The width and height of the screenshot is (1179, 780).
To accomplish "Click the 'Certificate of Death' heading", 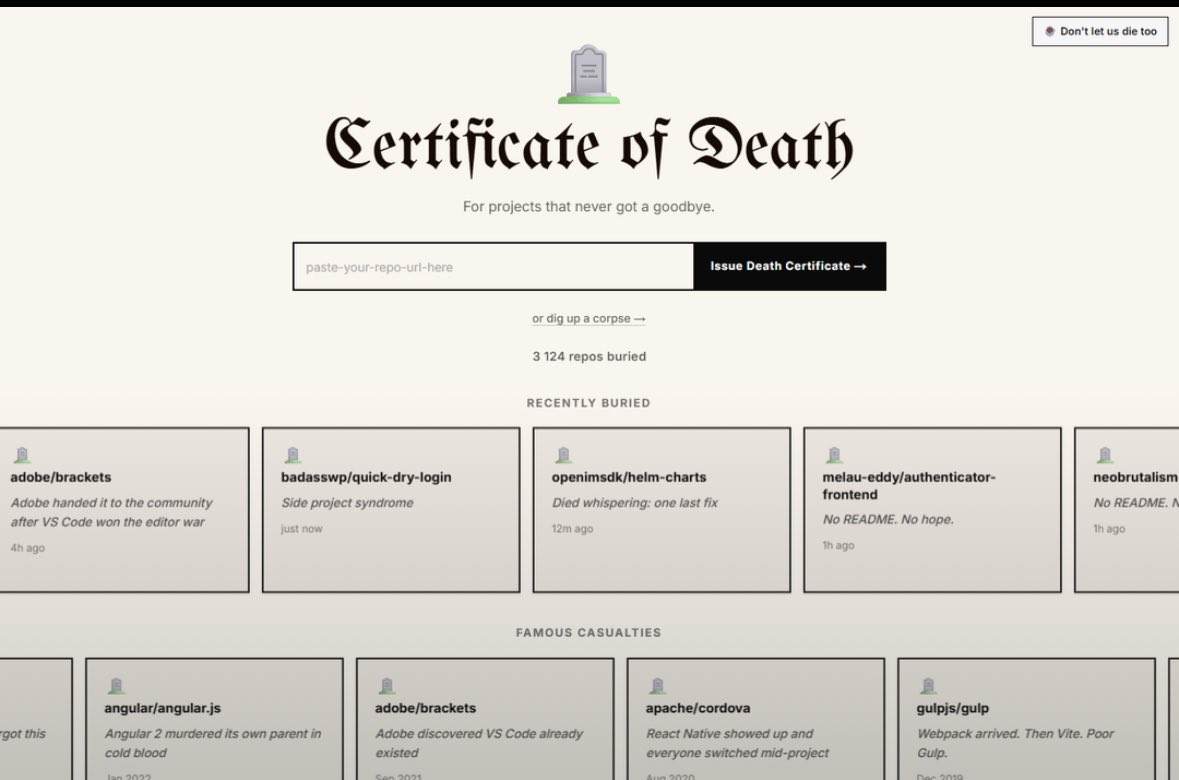I will 589,146.
